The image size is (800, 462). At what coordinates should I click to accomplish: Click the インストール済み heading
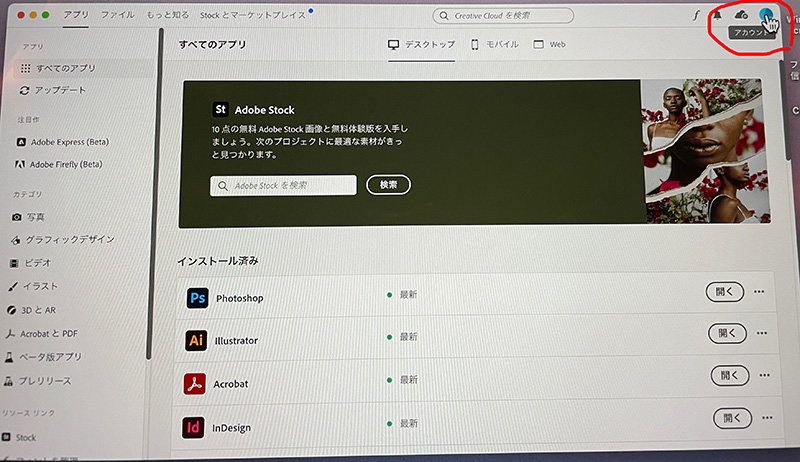218,261
